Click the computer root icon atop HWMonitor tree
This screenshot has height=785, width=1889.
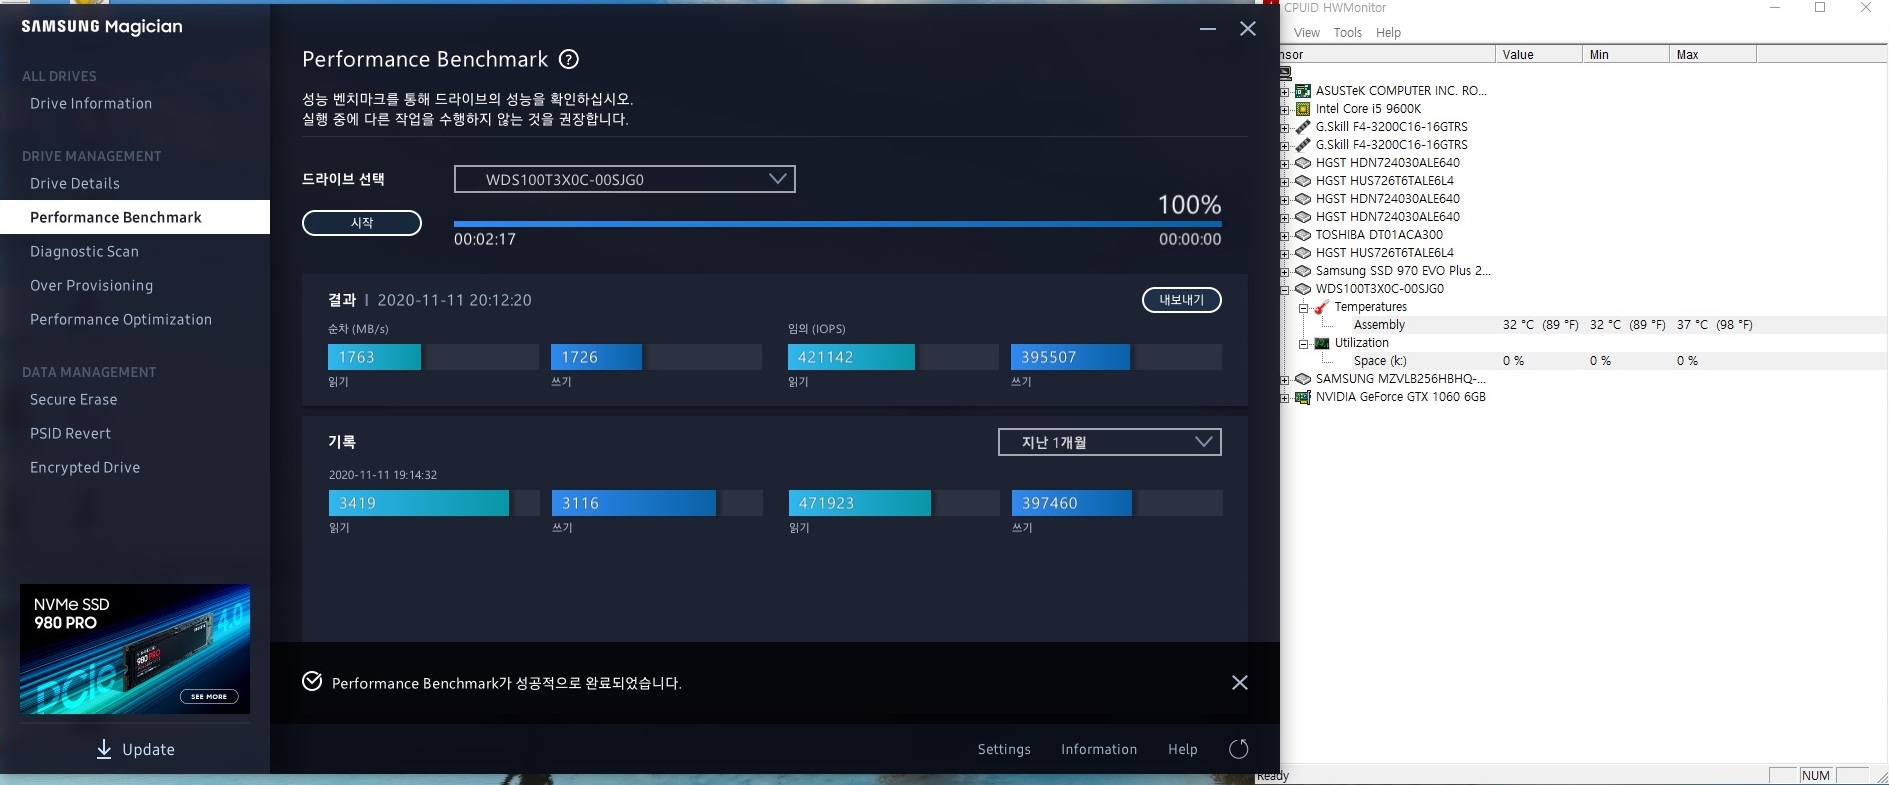(1285, 73)
